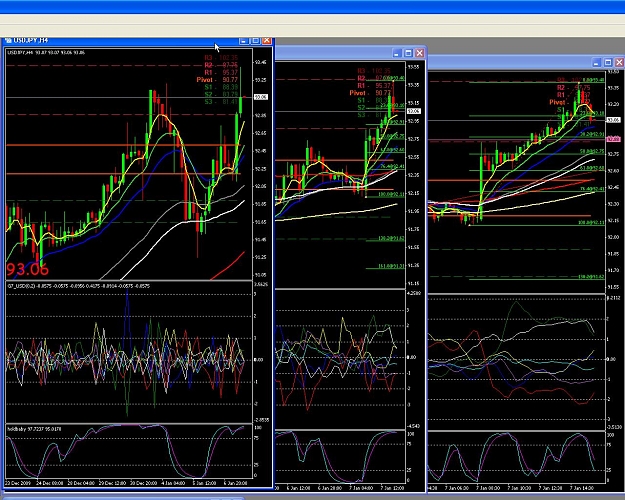Click the Pivot label in middle chart window
This screenshot has height=500, width=625.
(358, 93)
